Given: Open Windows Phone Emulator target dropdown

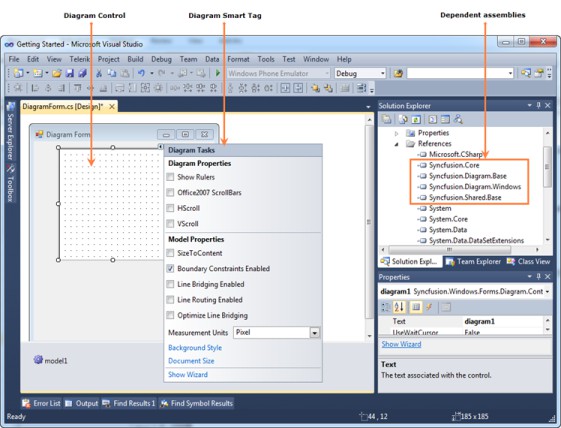Looking at the screenshot, I should [x=327, y=73].
